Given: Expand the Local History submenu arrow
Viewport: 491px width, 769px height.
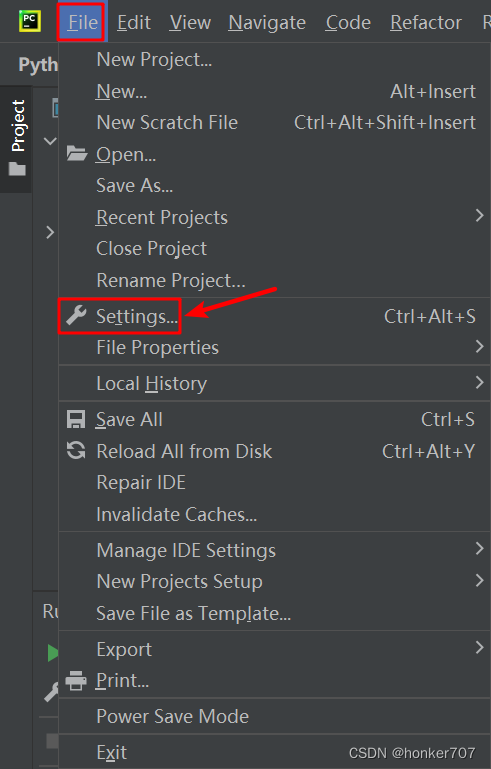Looking at the screenshot, I should point(479,382).
